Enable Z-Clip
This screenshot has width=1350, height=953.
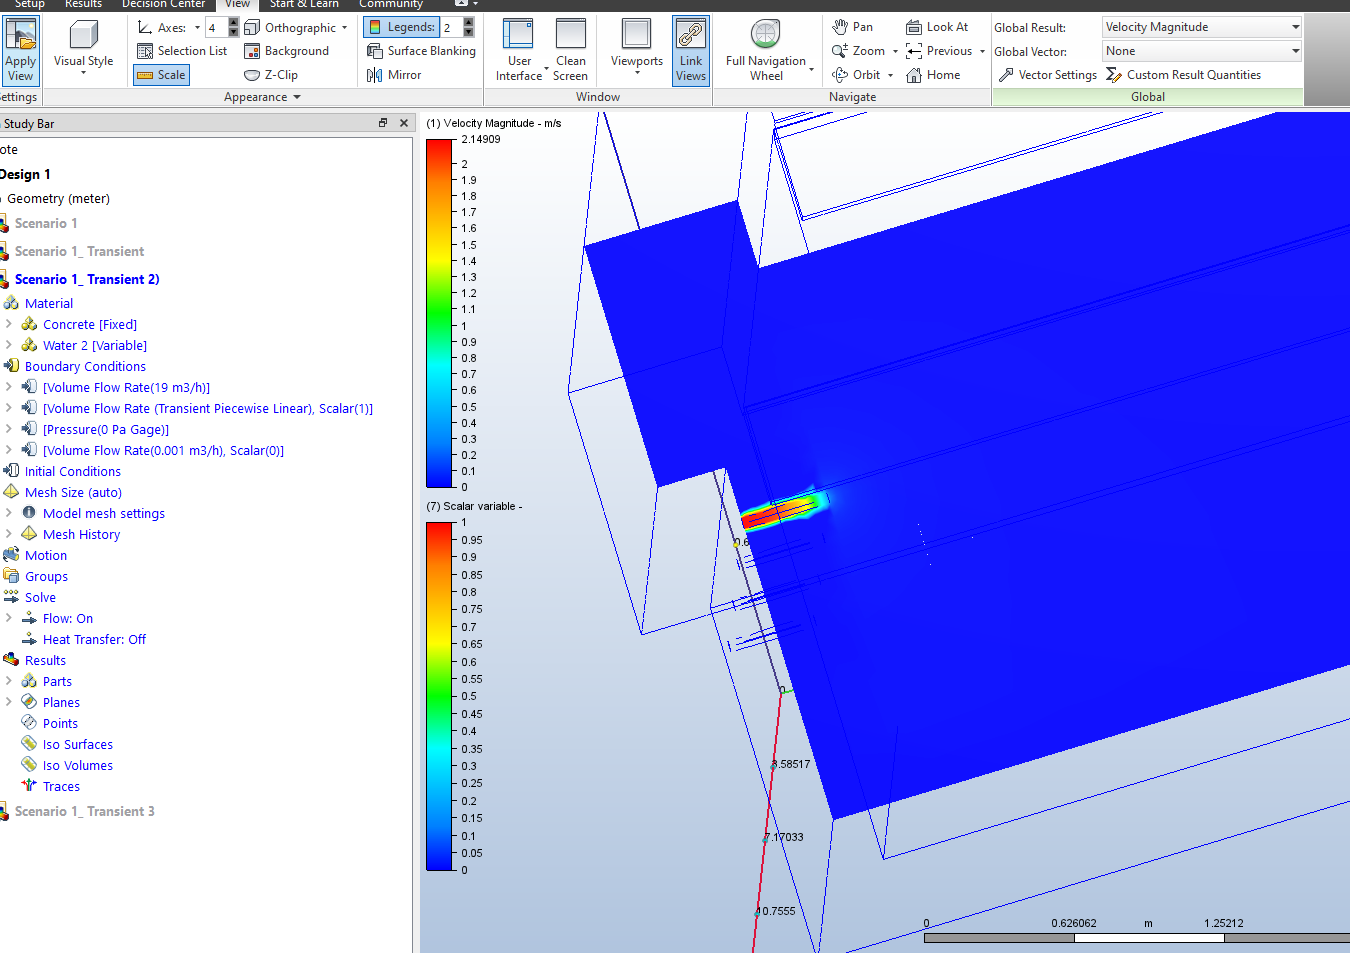click(271, 75)
